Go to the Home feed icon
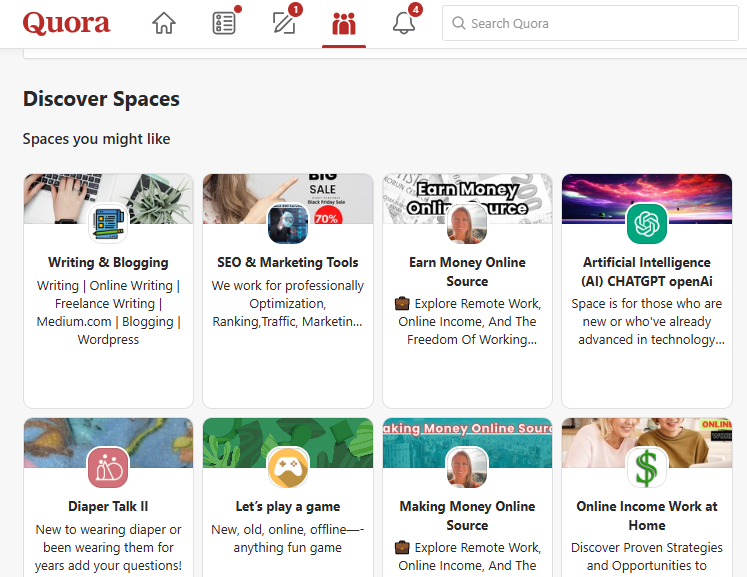Viewport: 747px width, 577px height. (164, 23)
